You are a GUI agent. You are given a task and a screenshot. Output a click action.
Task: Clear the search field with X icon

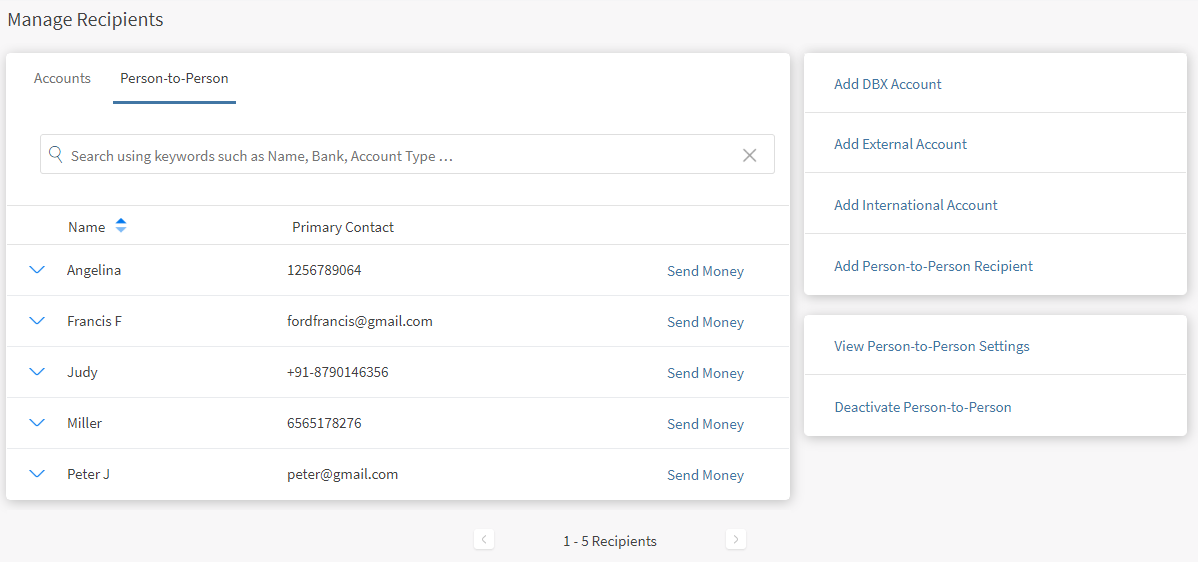click(x=749, y=155)
